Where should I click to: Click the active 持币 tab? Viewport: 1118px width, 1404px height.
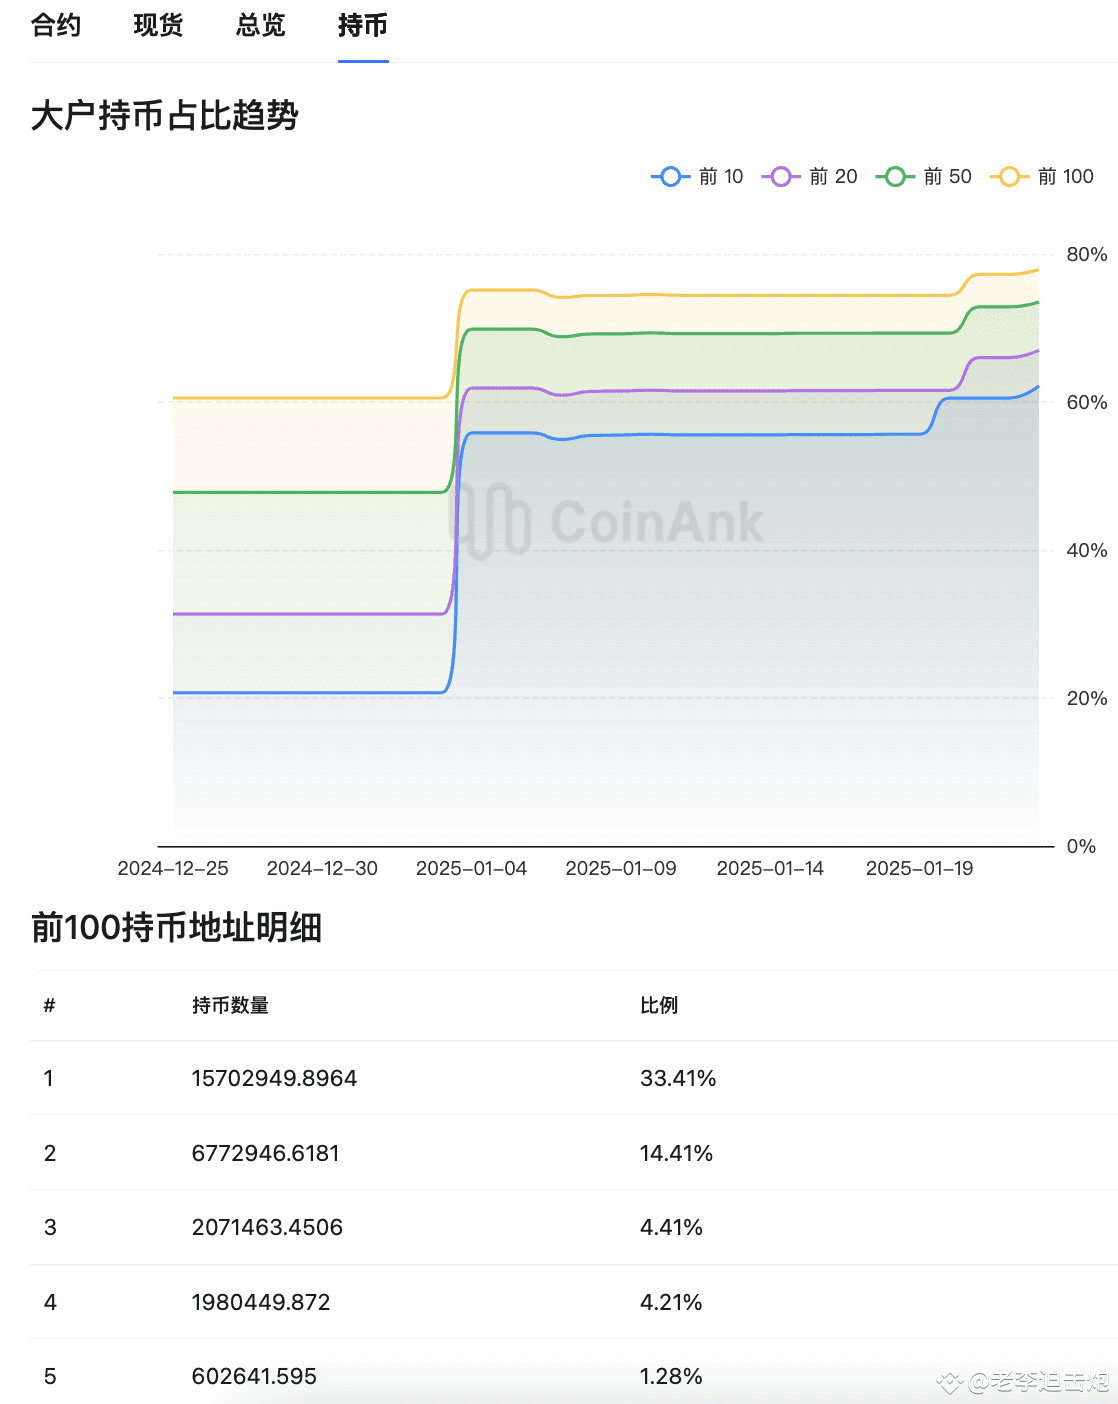pos(363,25)
